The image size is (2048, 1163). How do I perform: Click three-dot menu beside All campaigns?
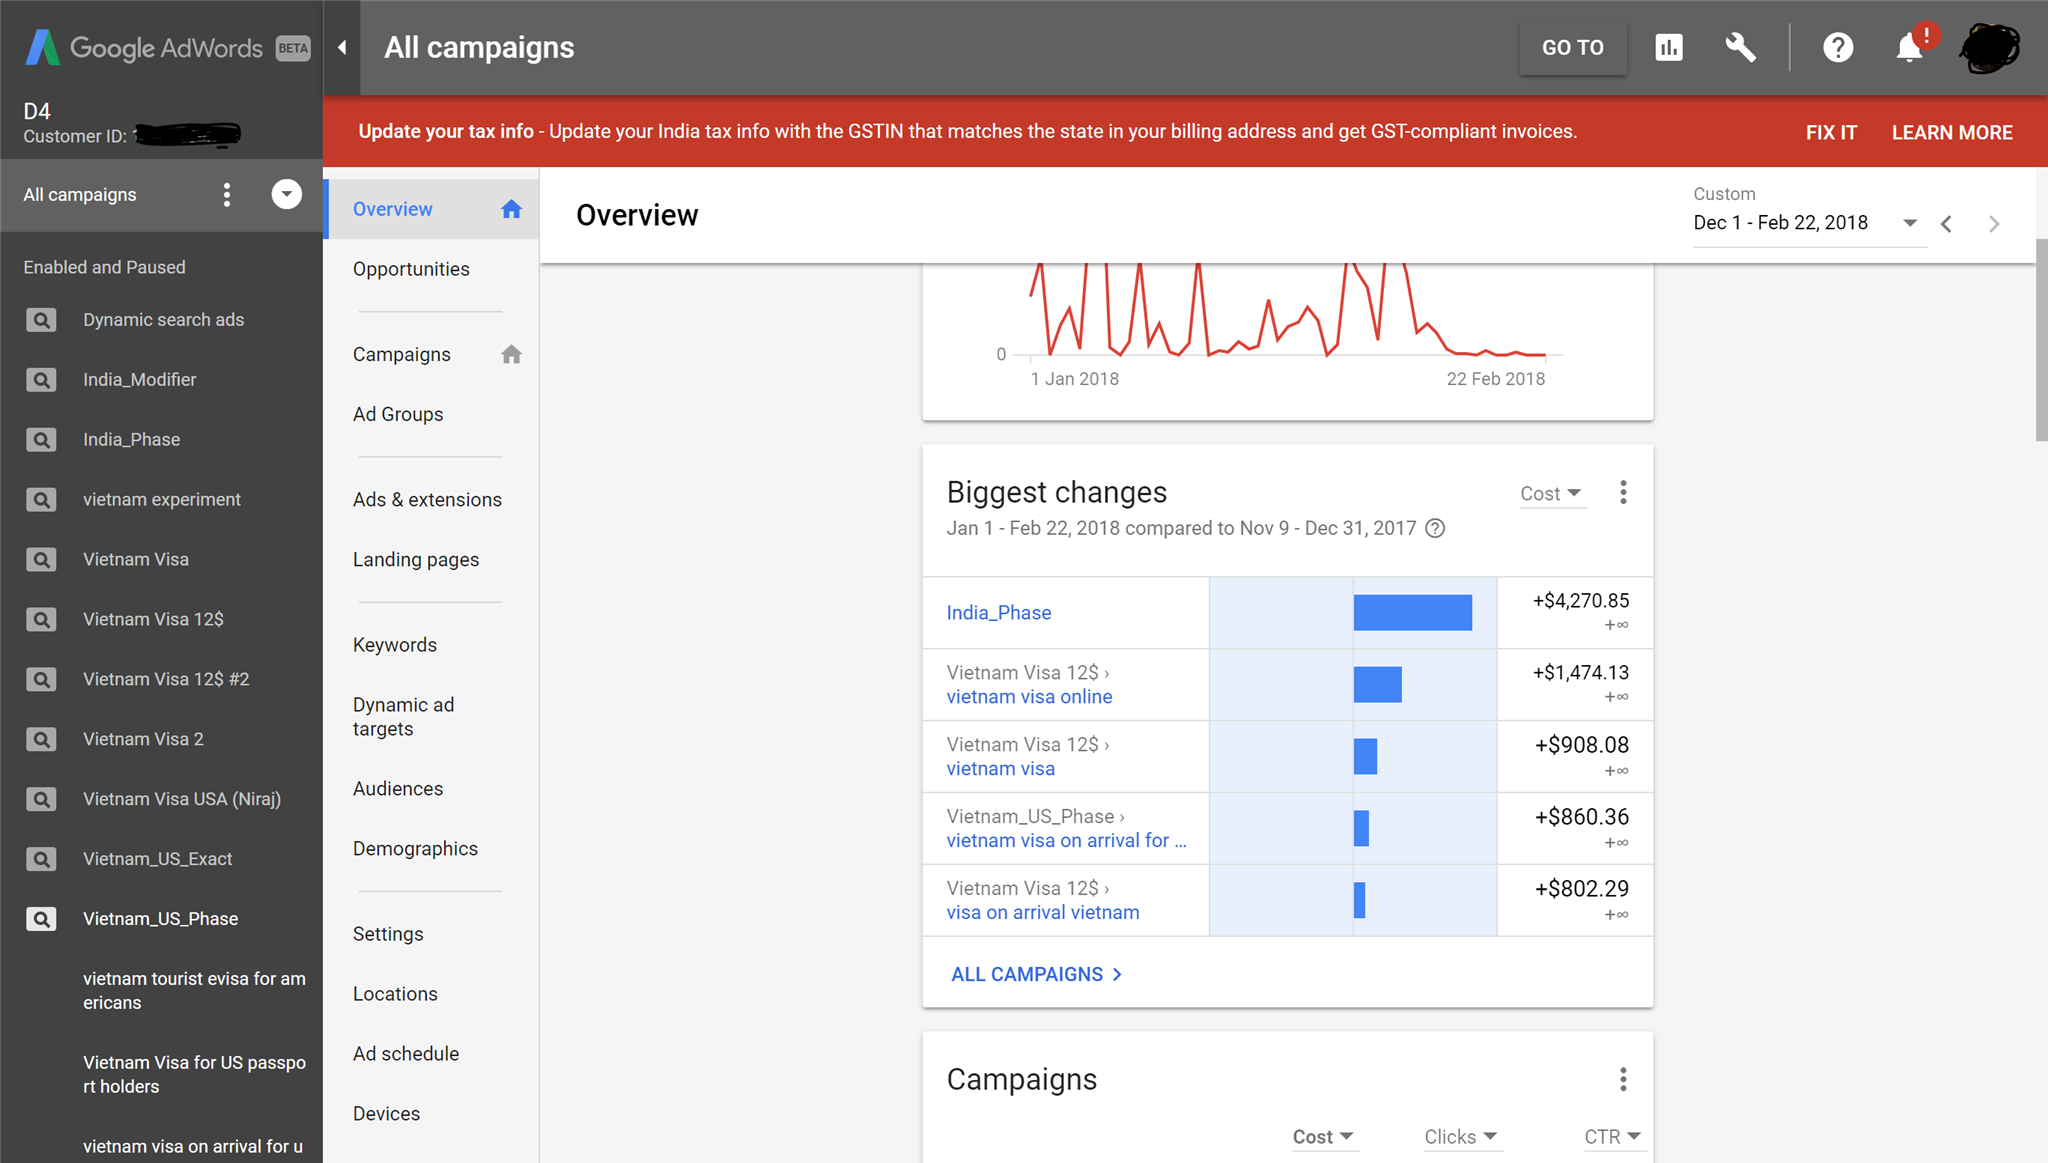tap(227, 194)
